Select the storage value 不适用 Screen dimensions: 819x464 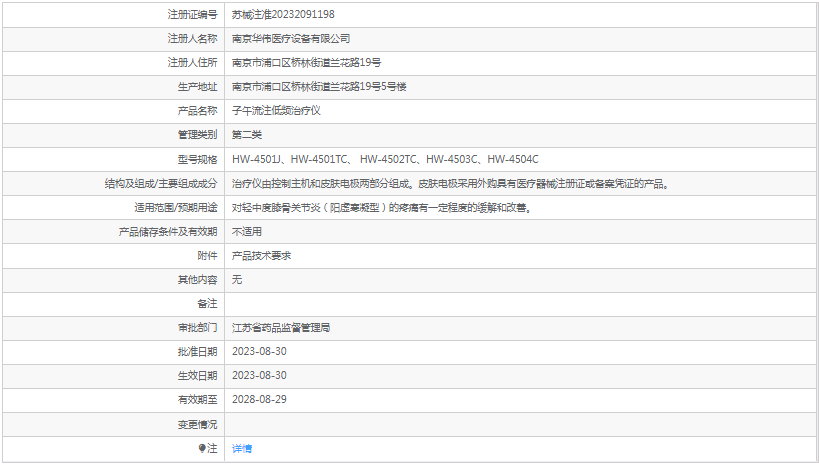click(x=247, y=231)
